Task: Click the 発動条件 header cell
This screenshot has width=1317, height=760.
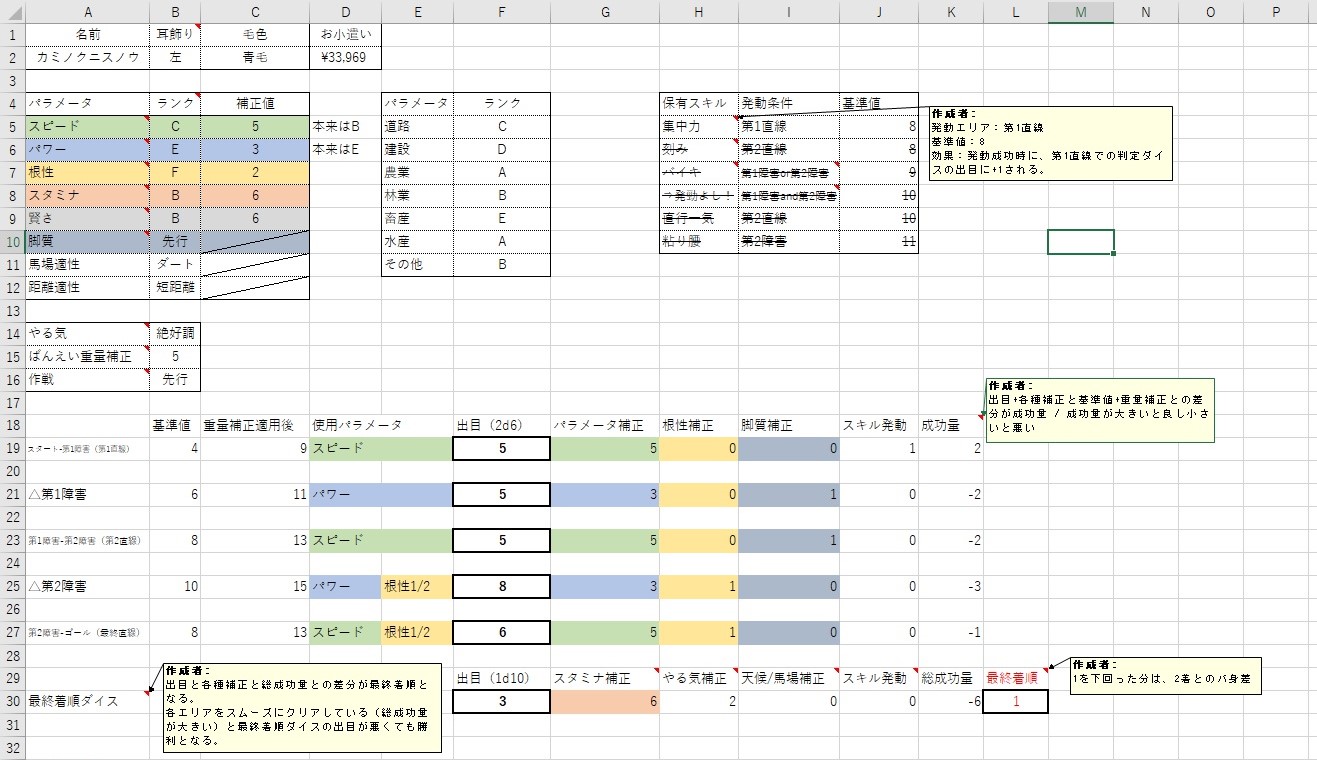Action: (x=789, y=104)
